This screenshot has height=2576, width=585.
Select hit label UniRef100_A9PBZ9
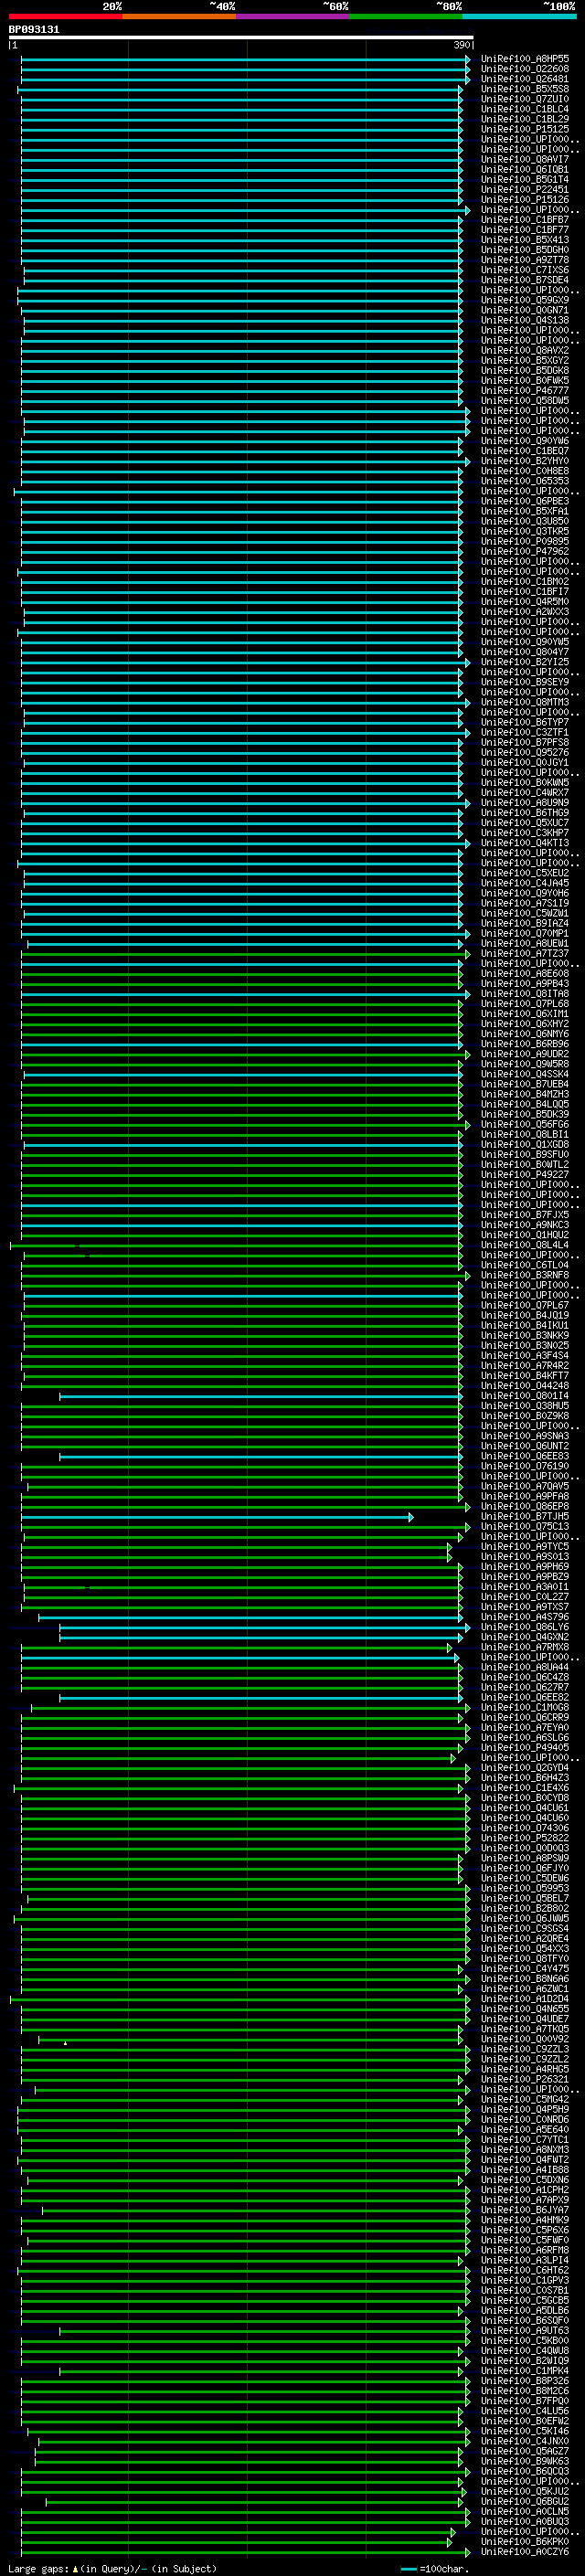click(x=525, y=1577)
